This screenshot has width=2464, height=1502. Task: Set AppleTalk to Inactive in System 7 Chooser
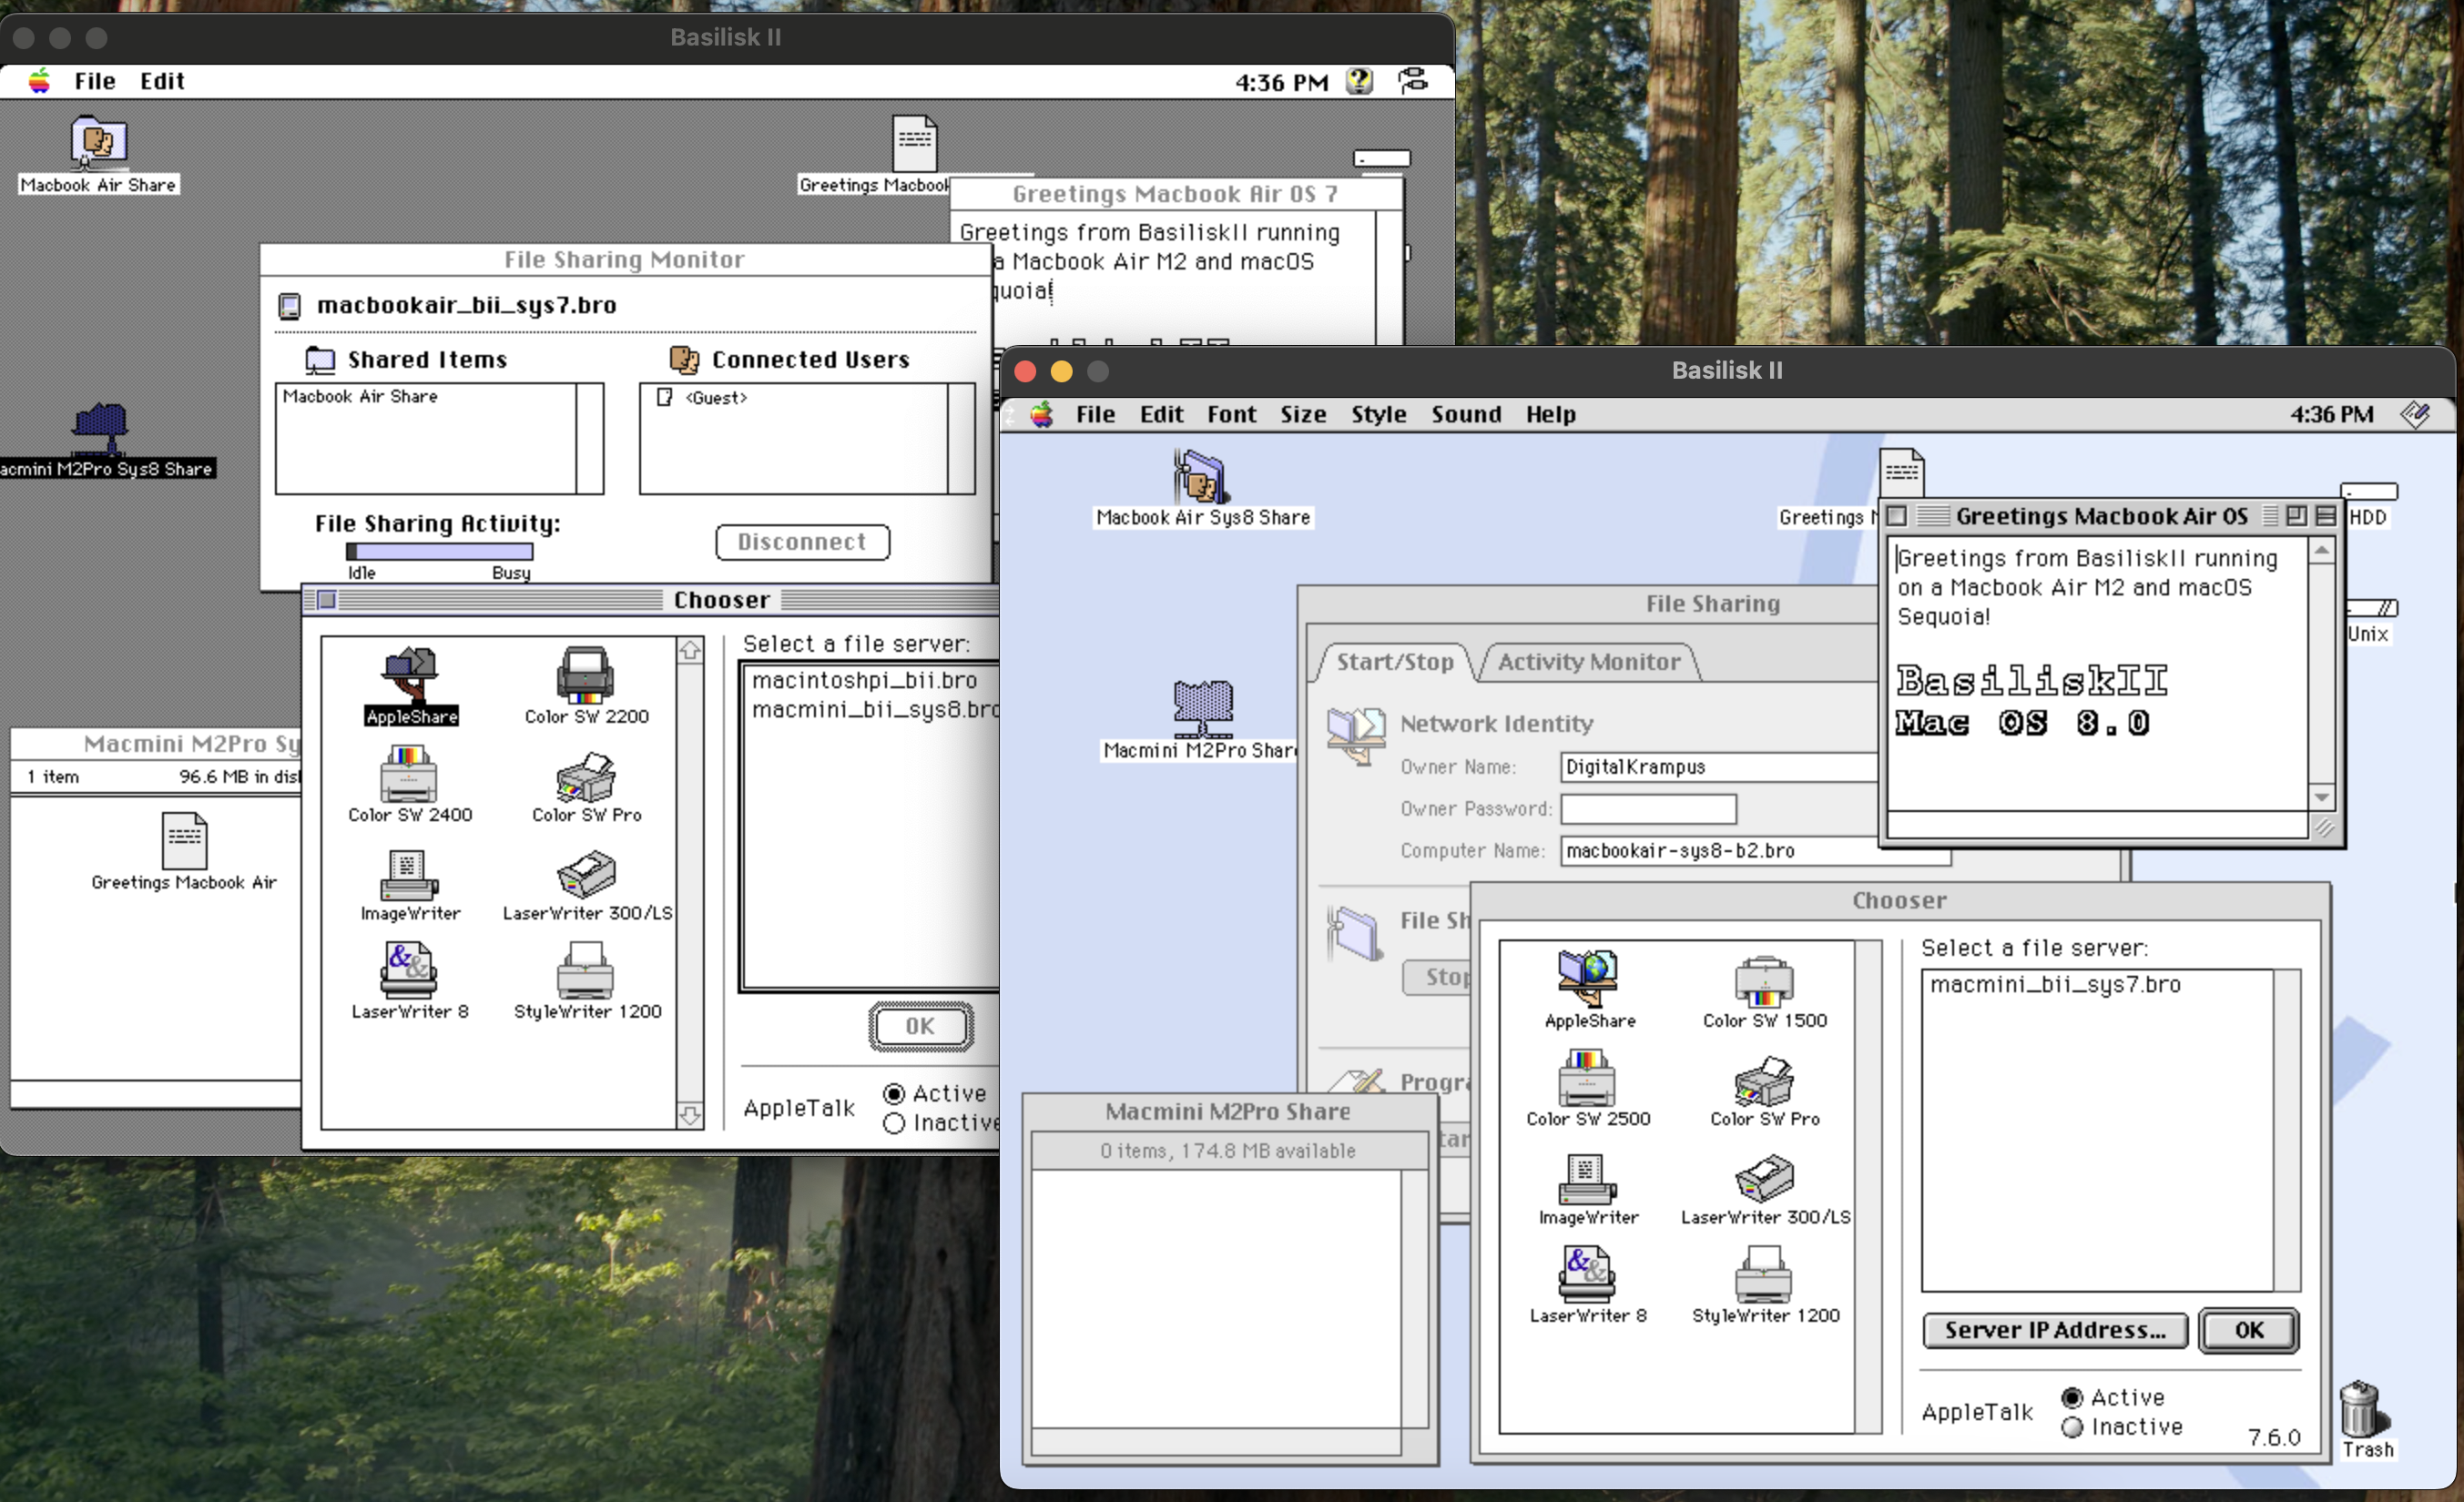click(x=894, y=1124)
